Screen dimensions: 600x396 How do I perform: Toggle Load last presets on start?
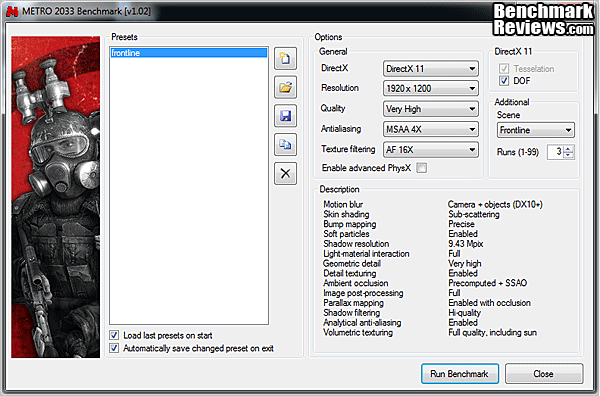tap(114, 335)
